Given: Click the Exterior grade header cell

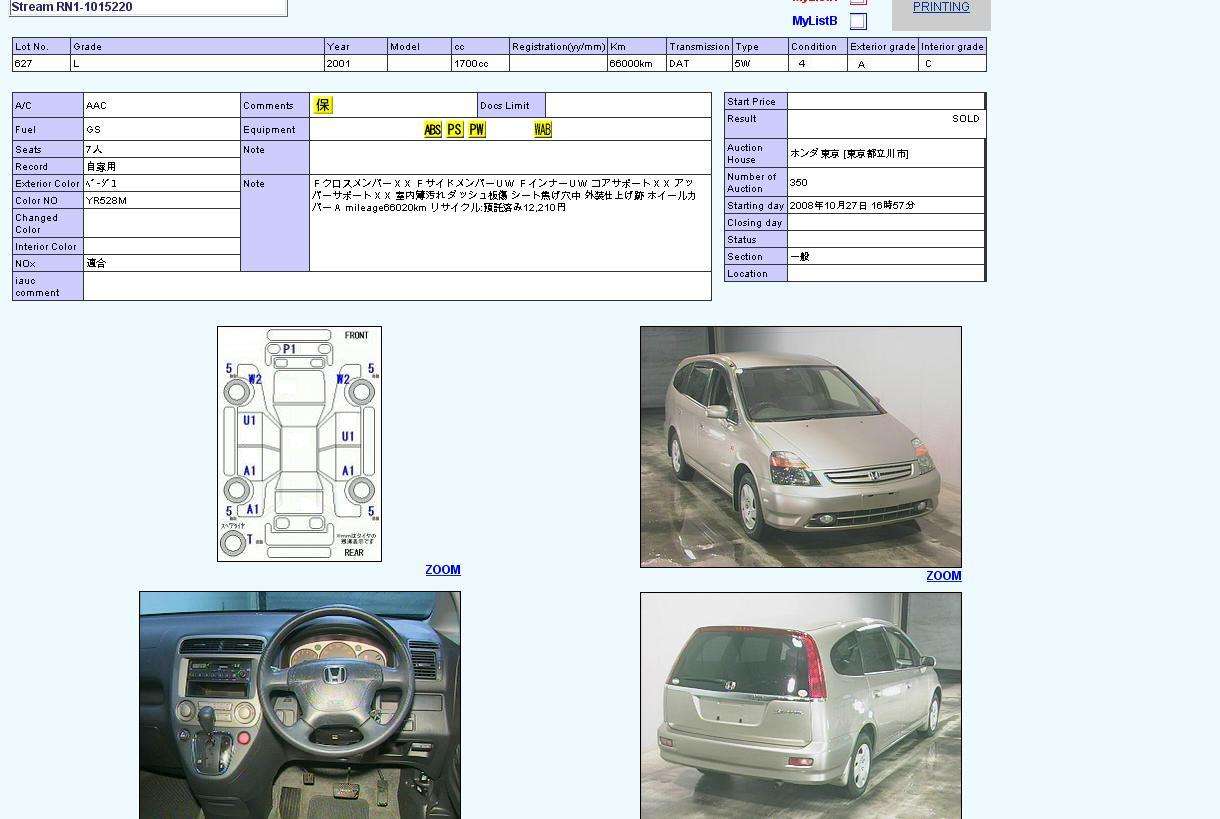Looking at the screenshot, I should pos(882,46).
